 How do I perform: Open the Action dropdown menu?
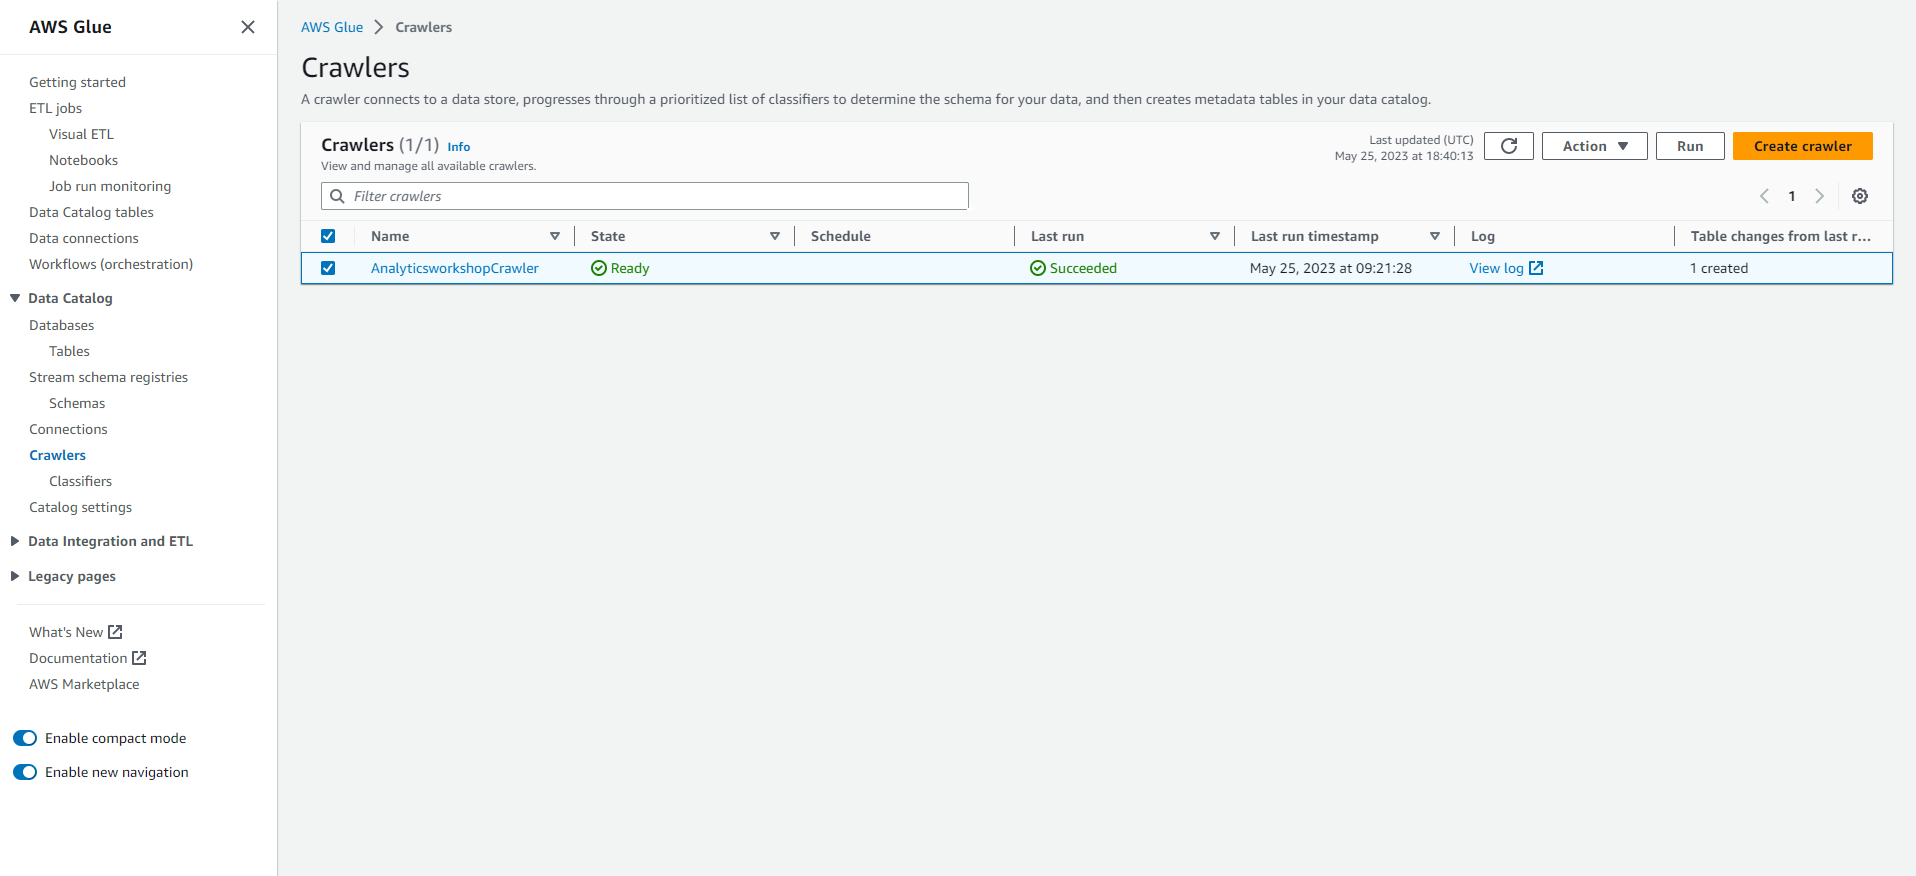tap(1594, 146)
